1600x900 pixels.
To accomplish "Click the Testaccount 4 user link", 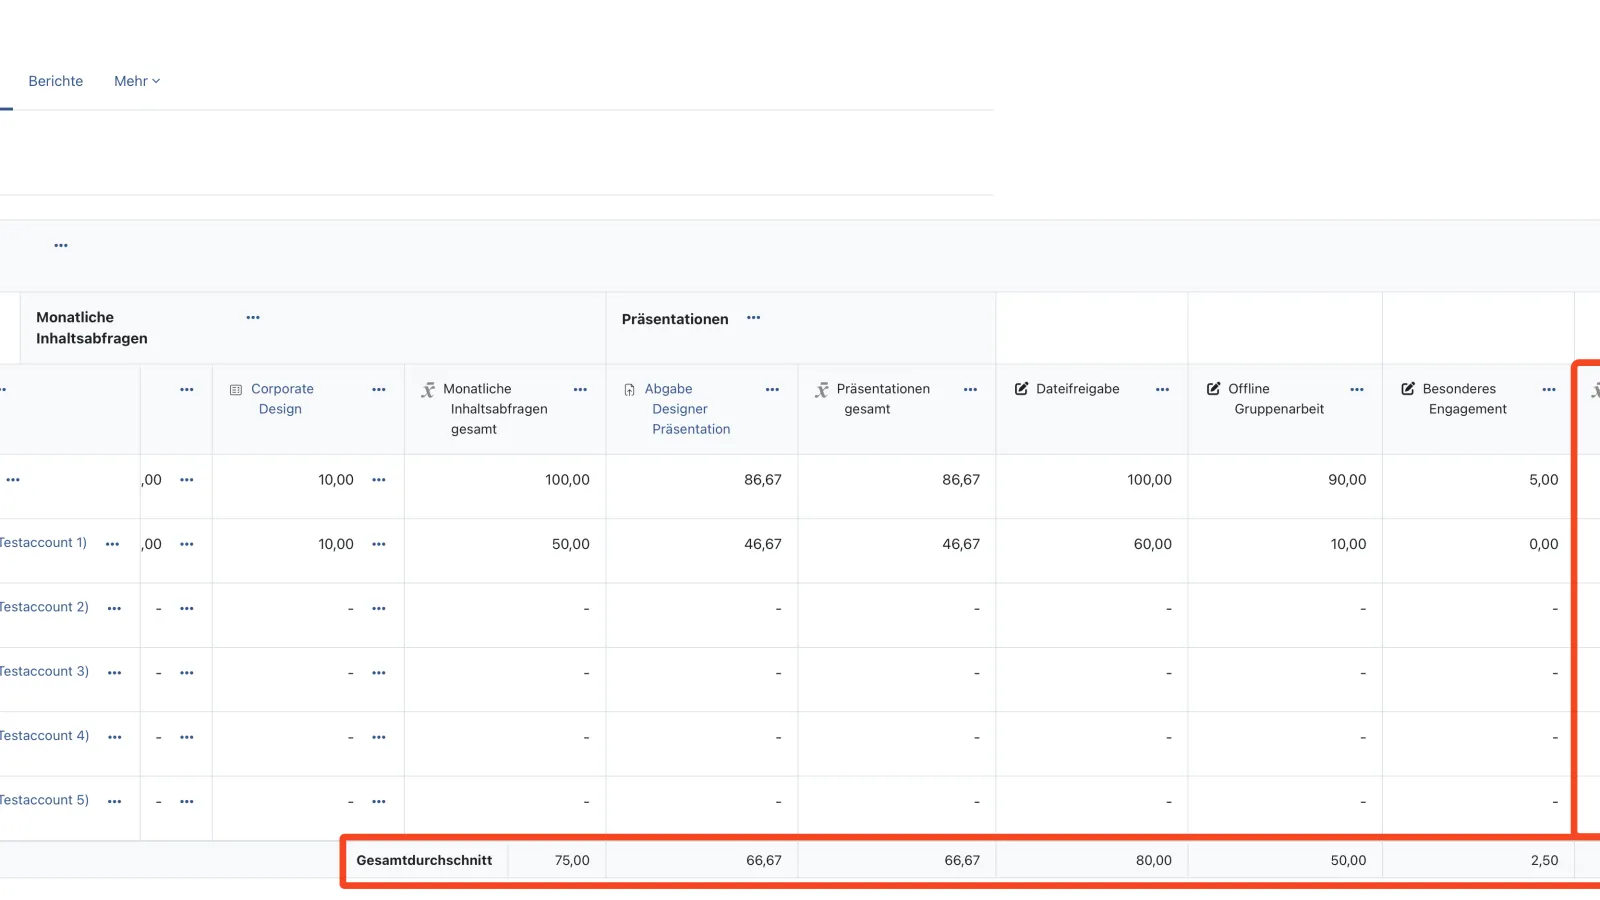I will (44, 736).
